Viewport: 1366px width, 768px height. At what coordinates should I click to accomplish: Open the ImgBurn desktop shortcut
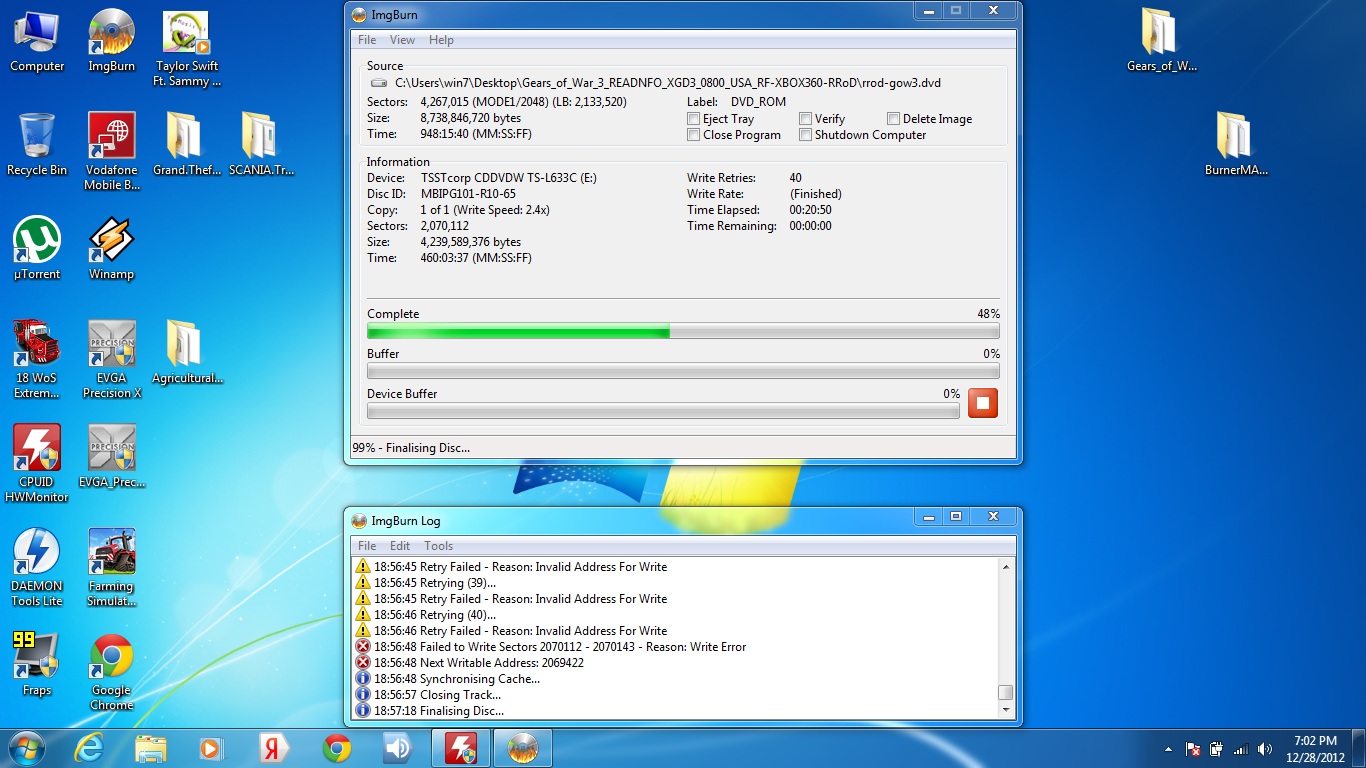click(x=111, y=42)
